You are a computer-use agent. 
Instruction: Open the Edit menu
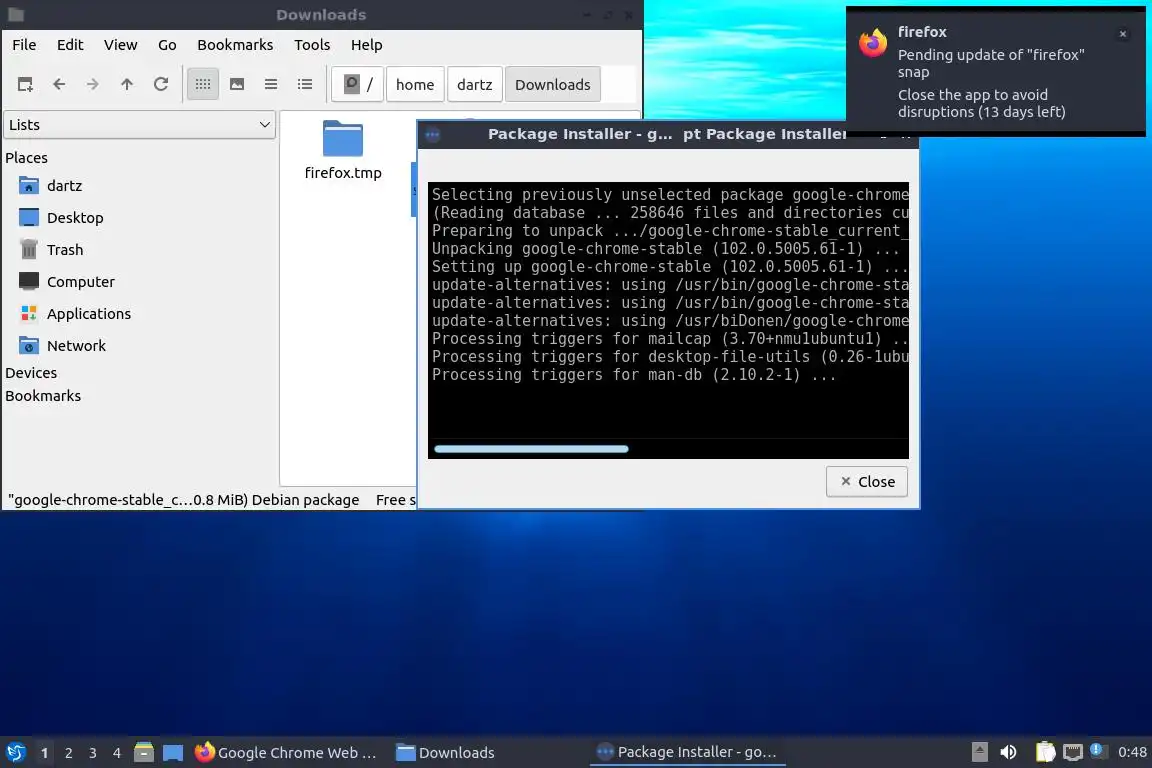pyautogui.click(x=70, y=45)
